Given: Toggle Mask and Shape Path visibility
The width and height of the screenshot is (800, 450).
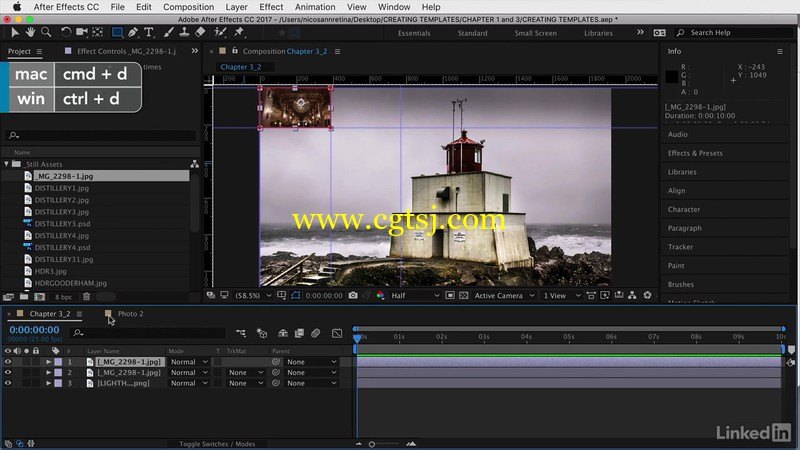Looking at the screenshot, I should (x=296, y=295).
